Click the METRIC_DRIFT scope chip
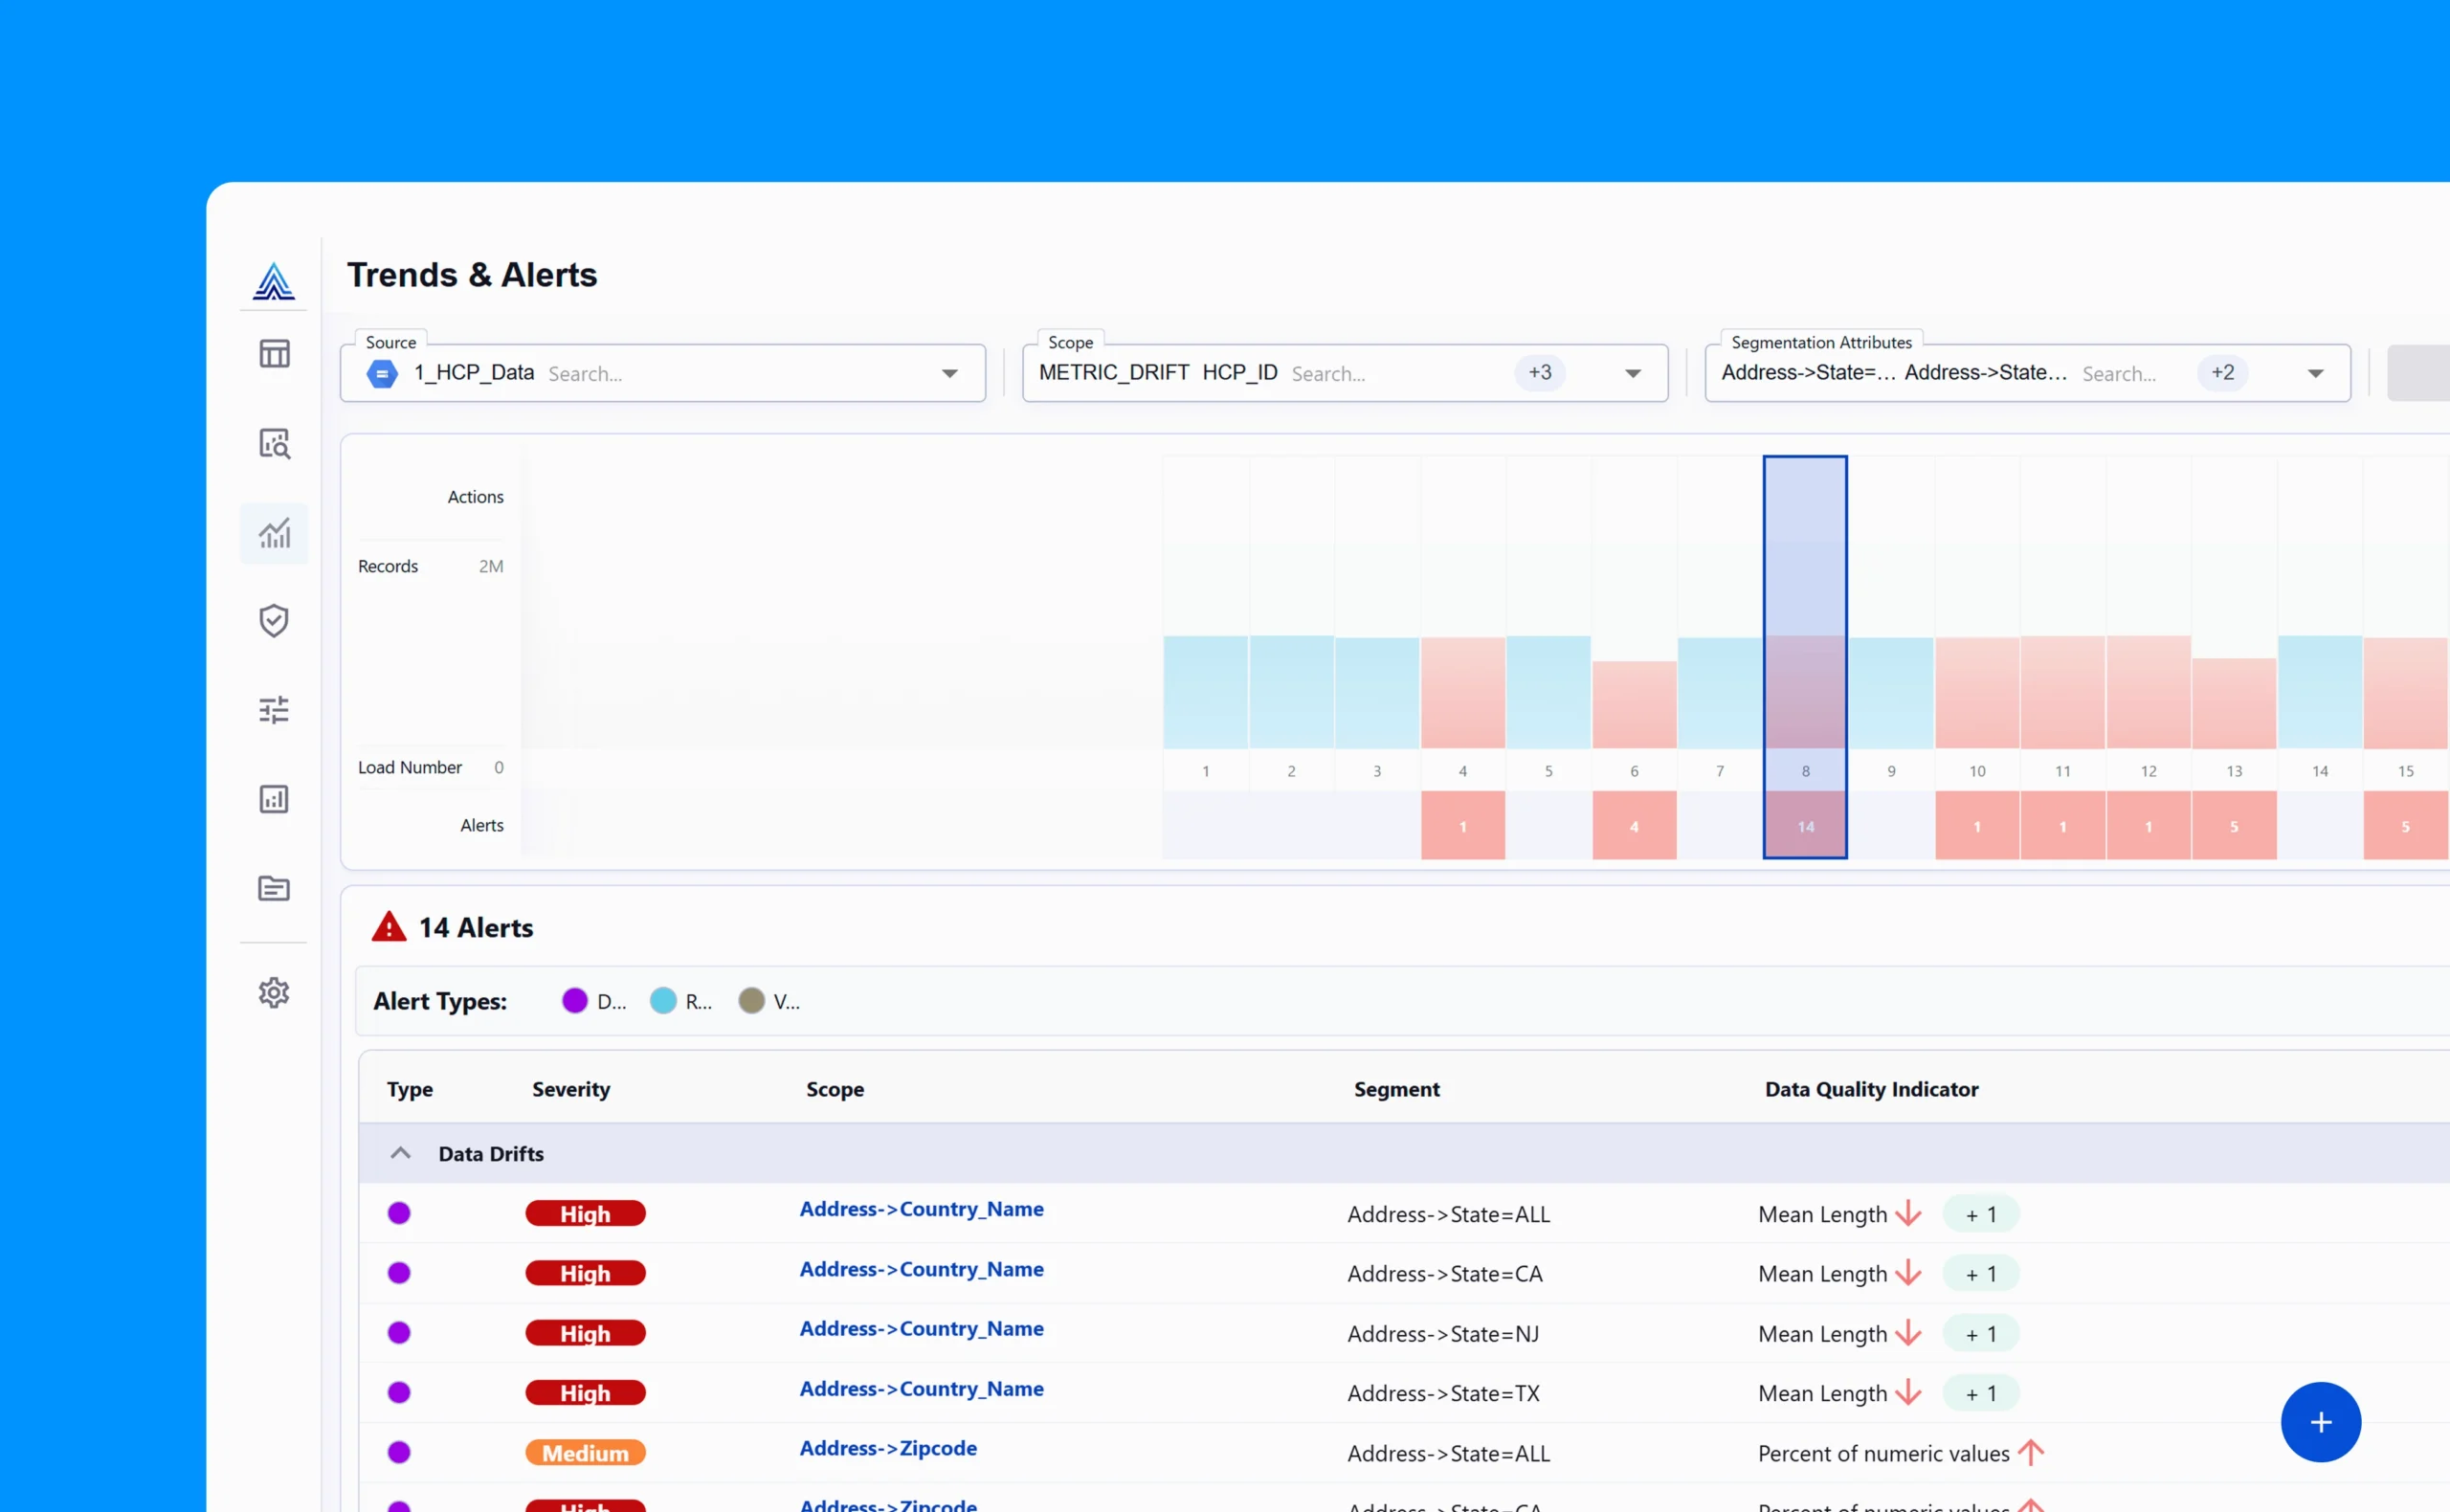2450x1512 pixels. point(1113,372)
